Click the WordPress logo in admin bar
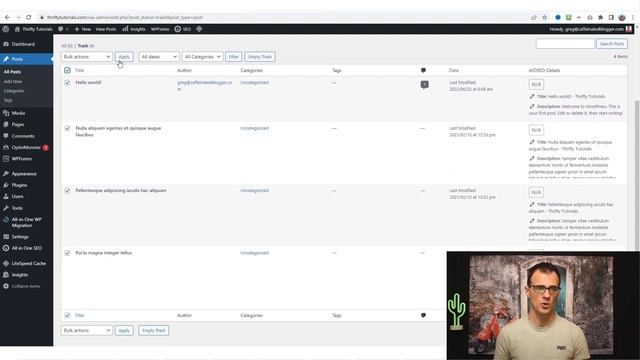This screenshot has height=360, width=640. [6, 29]
